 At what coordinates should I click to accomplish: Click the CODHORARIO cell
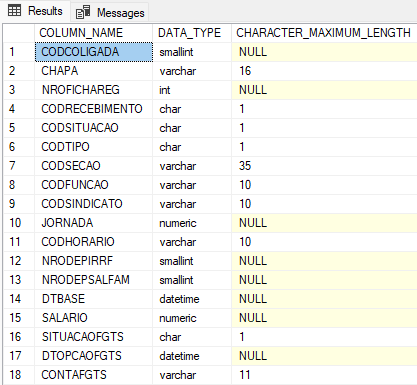tap(94, 242)
